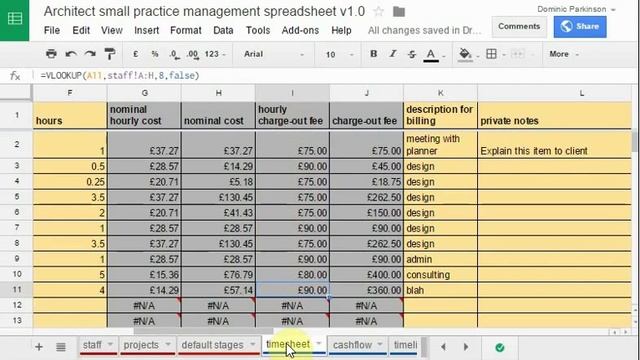Click the horizontal scrollbar thumb
This screenshot has width=640, height=360.
[203, 331]
